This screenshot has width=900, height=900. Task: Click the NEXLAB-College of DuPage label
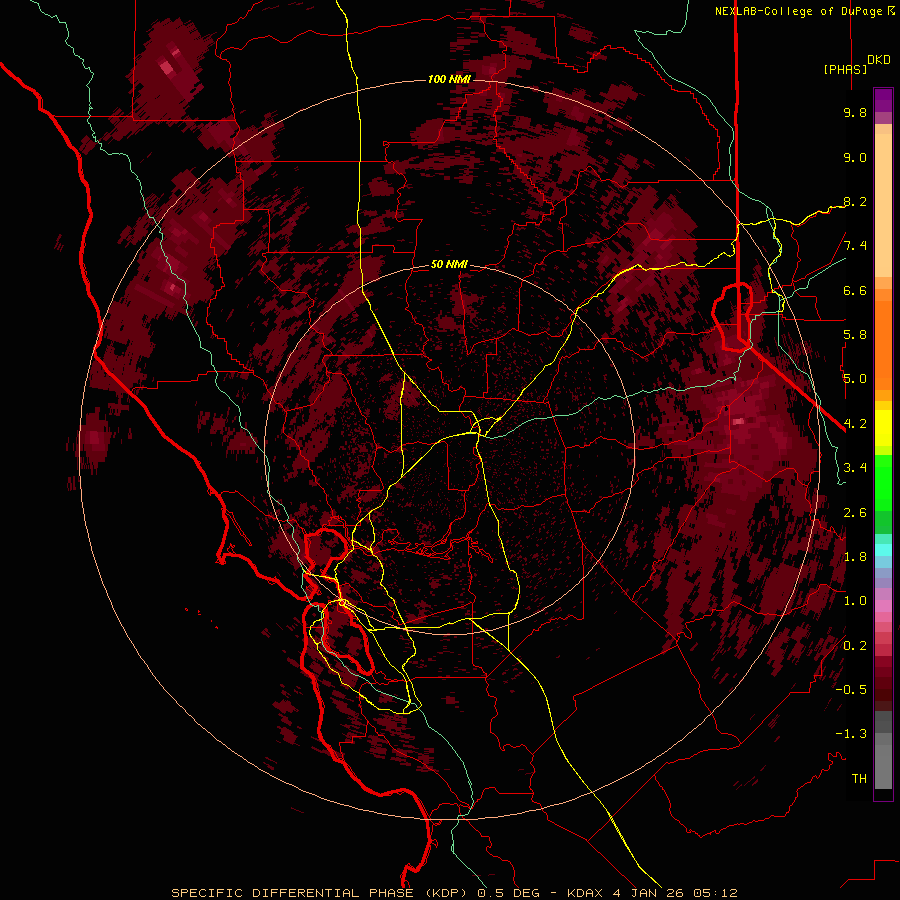[804, 11]
